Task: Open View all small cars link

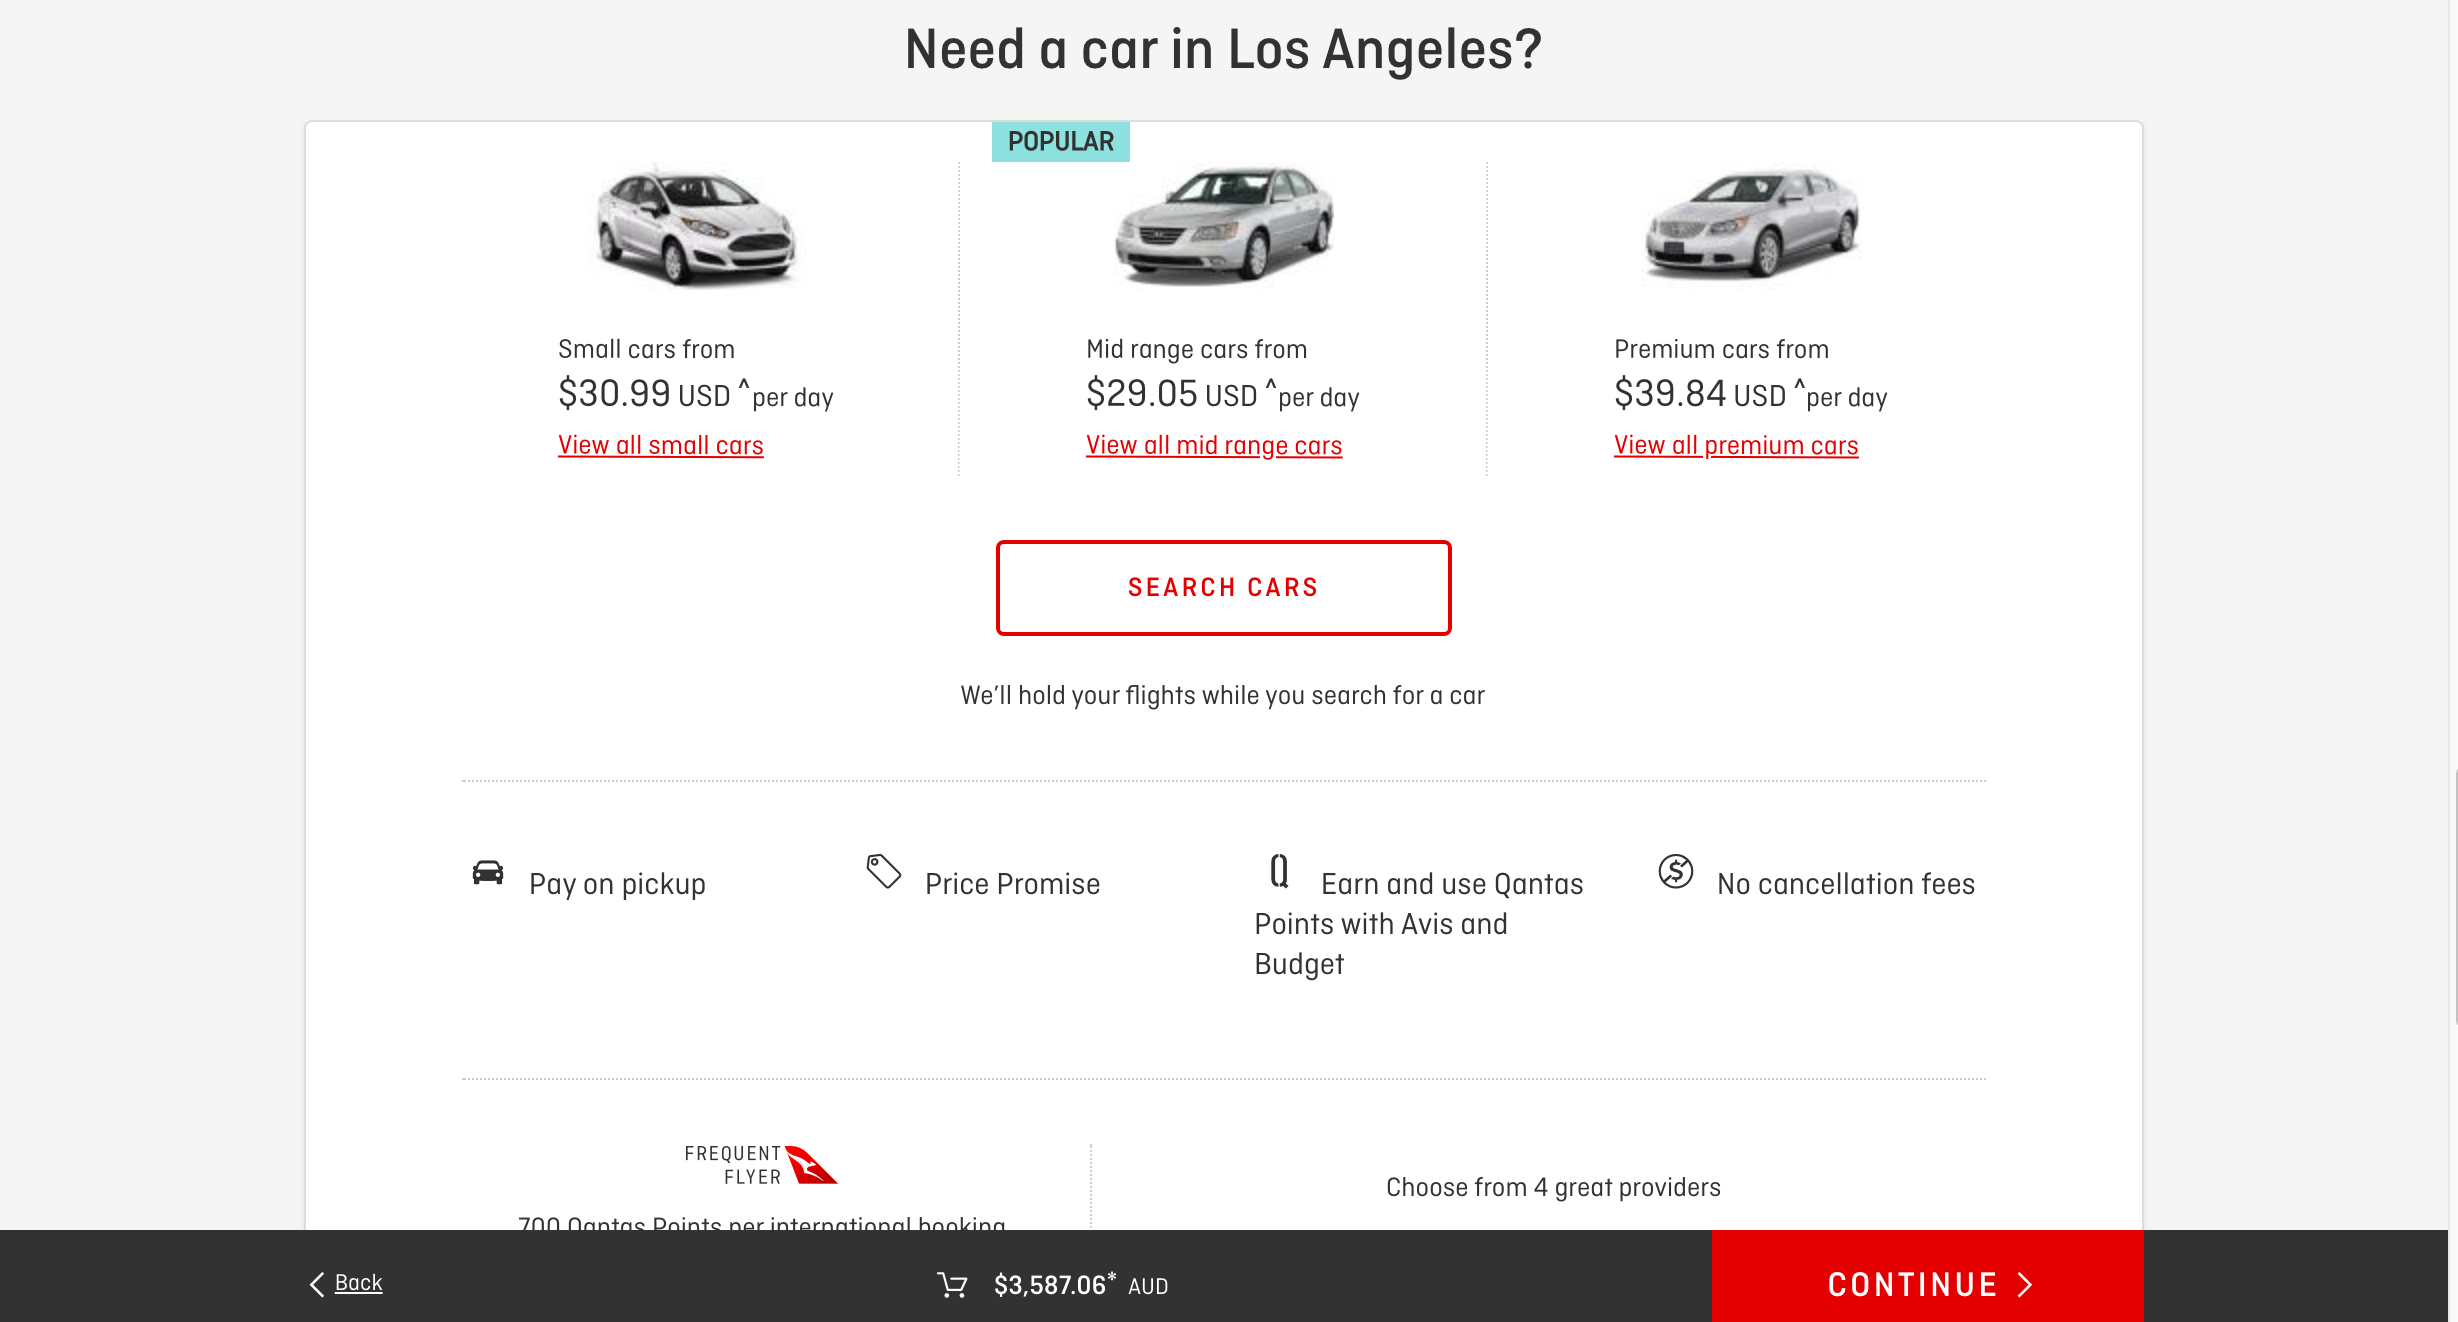Action: coord(660,445)
